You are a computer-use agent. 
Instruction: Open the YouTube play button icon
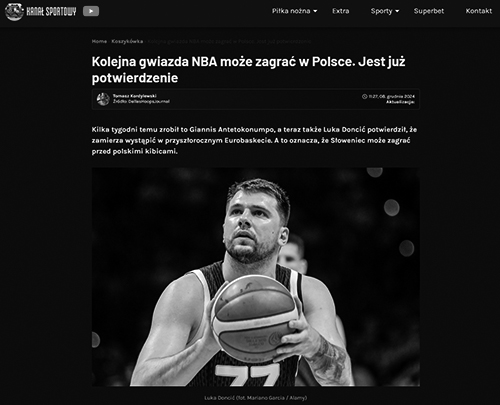(x=91, y=11)
